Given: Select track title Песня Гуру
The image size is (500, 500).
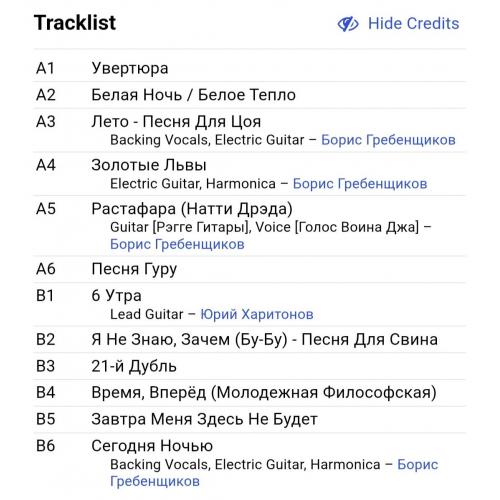Looking at the screenshot, I should [134, 269].
